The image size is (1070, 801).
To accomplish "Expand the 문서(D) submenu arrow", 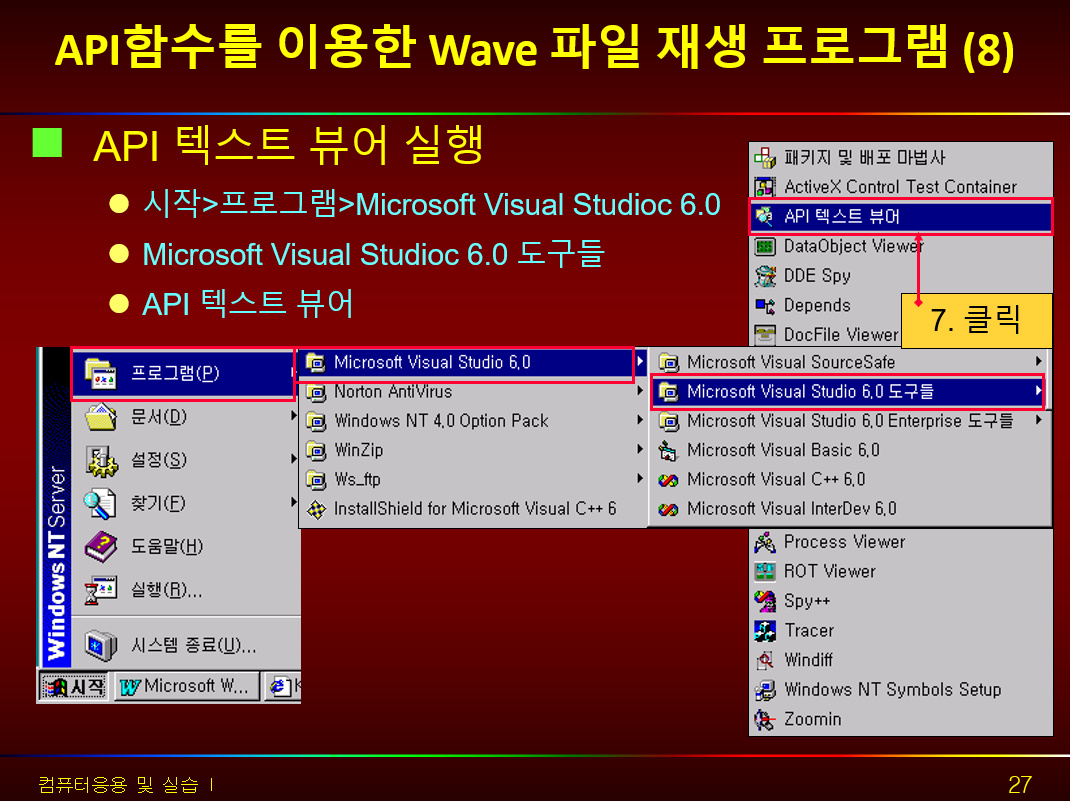I will pos(293,416).
